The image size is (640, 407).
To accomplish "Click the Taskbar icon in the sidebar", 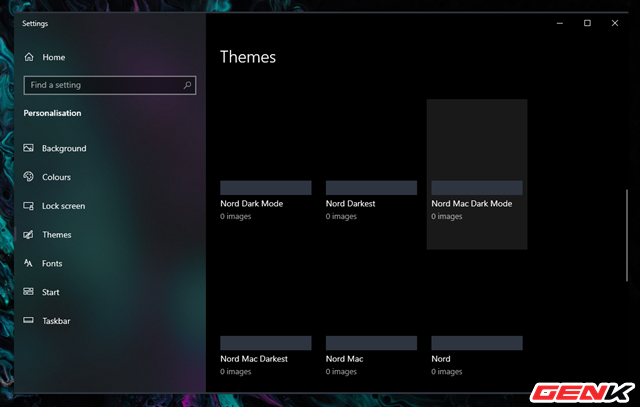I will [29, 321].
